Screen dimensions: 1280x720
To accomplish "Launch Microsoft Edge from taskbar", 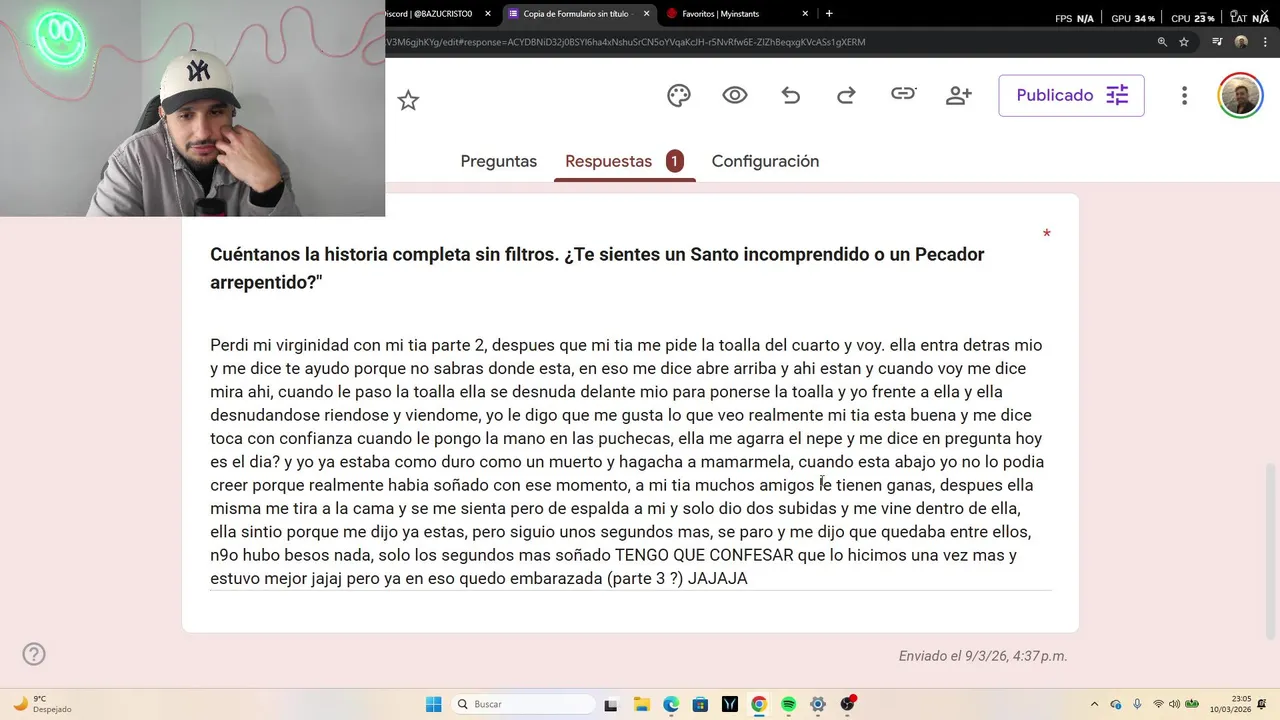I will click(x=671, y=705).
